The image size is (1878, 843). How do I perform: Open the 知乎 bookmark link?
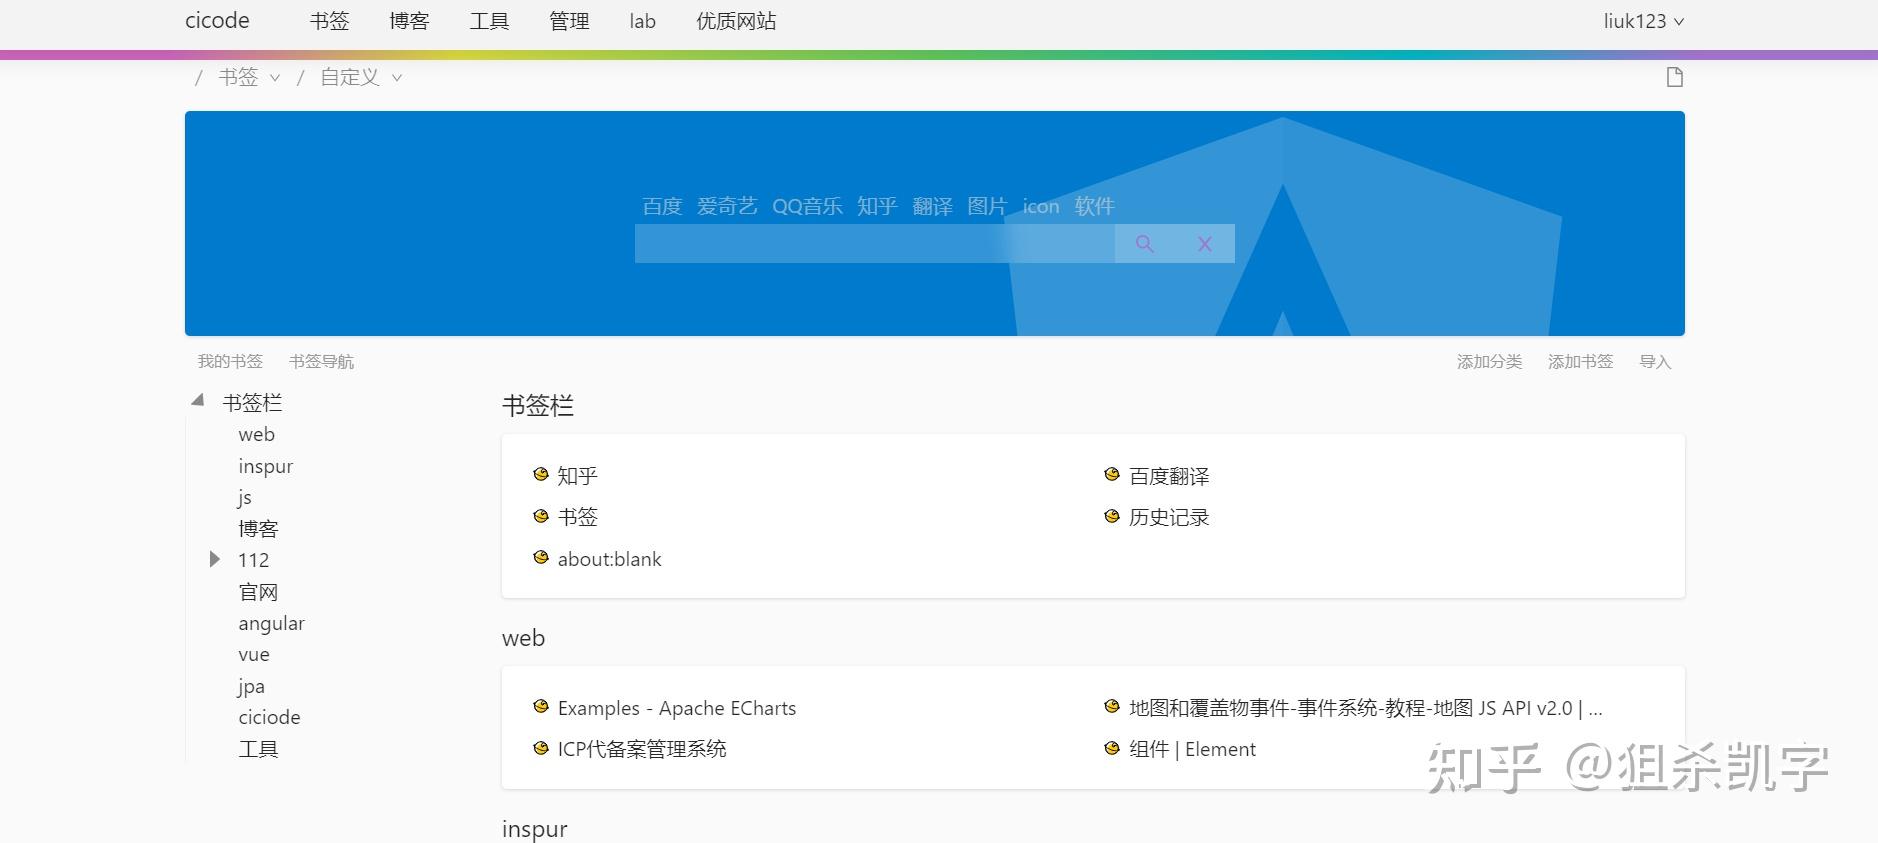click(x=577, y=476)
